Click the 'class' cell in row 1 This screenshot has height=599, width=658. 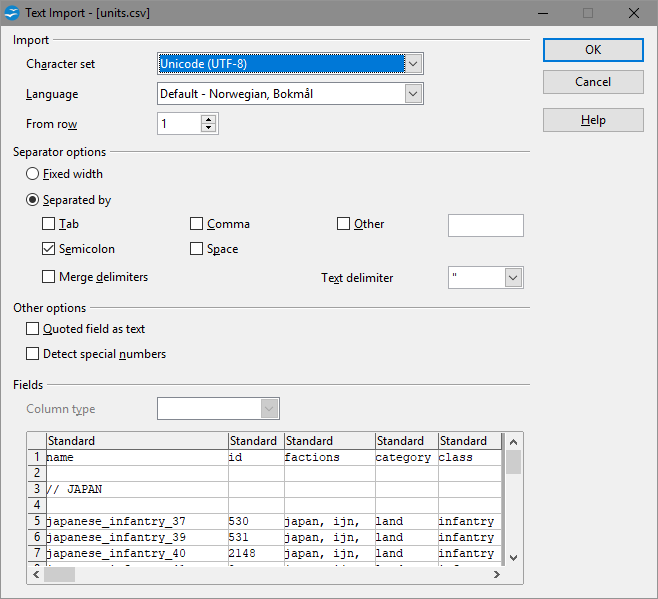click(470, 457)
